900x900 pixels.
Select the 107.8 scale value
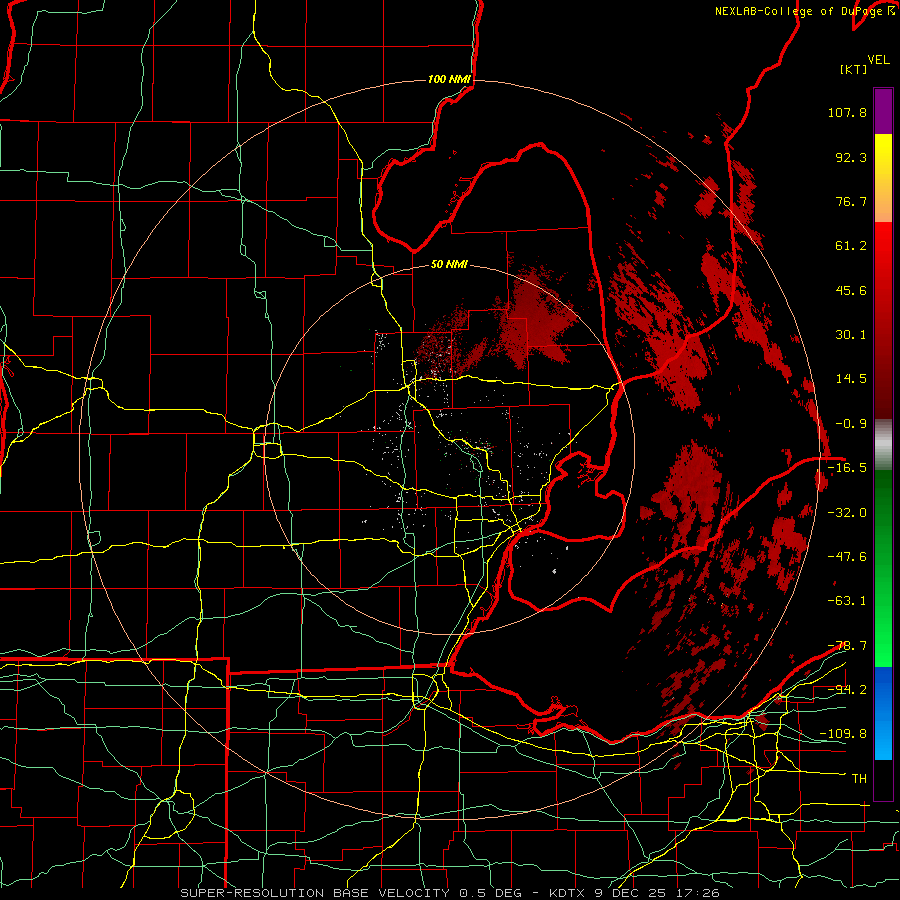[847, 112]
